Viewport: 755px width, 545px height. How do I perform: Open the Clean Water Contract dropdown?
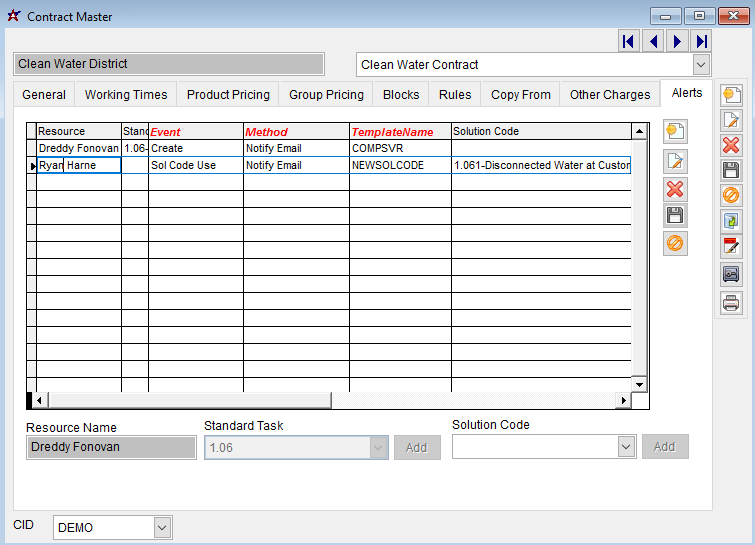[x=701, y=65]
